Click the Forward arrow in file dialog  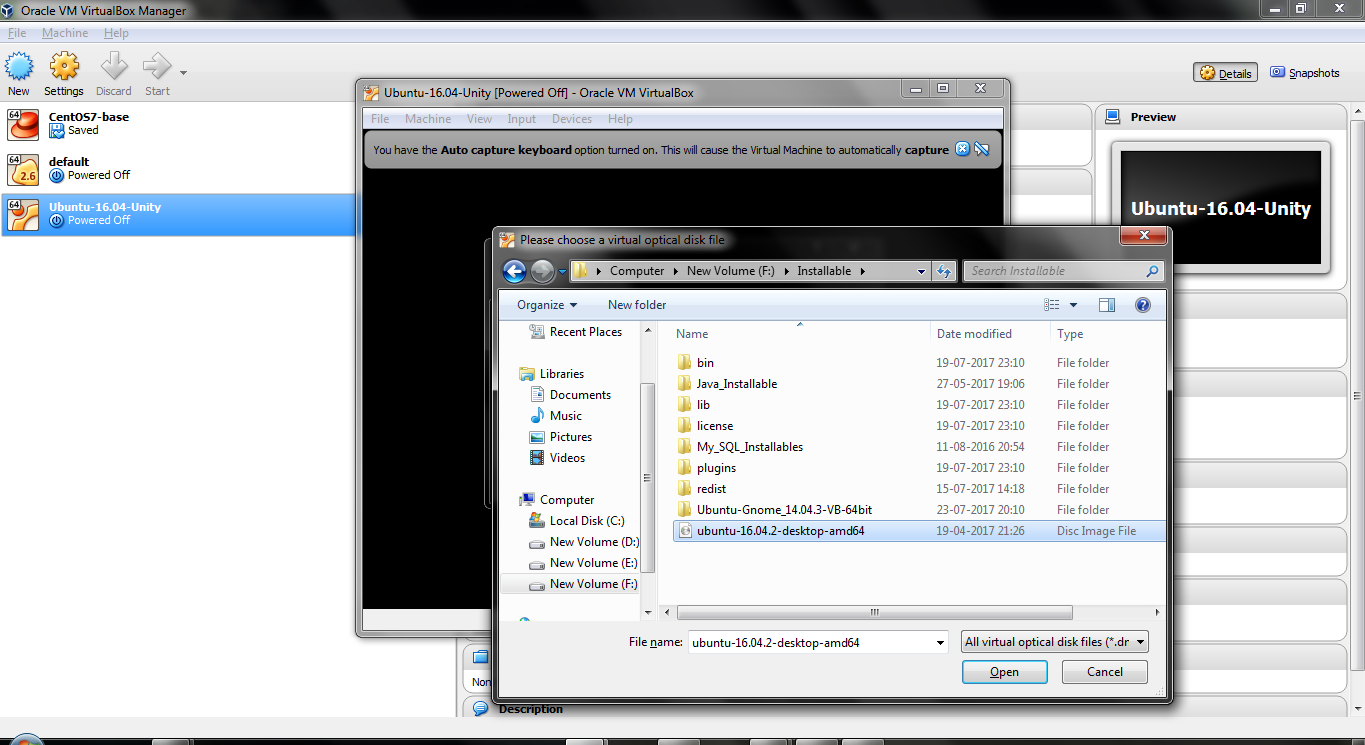pos(542,271)
